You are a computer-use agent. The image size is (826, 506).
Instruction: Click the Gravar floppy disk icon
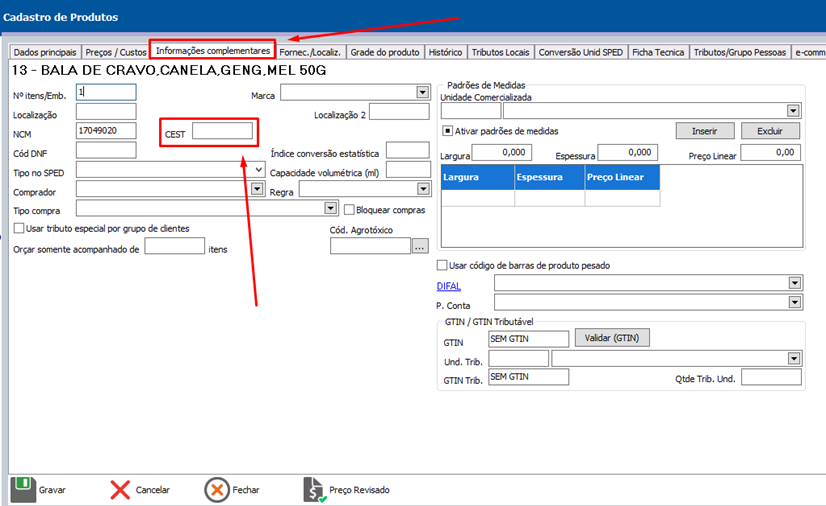21,489
